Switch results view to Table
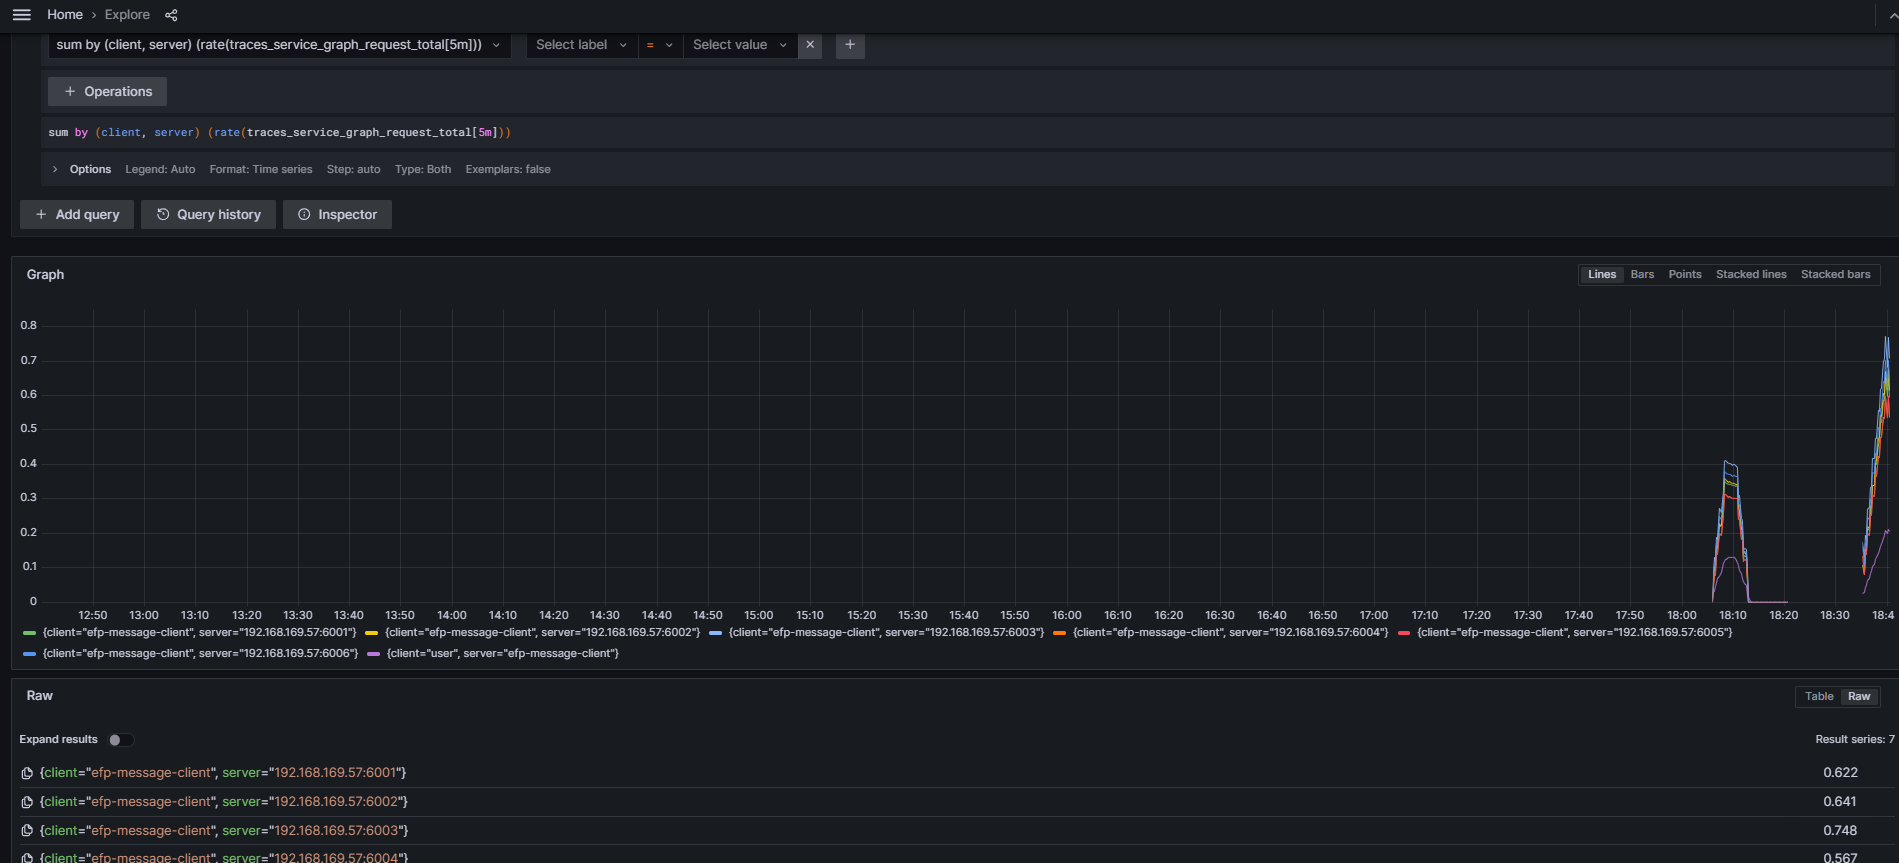Image resolution: width=1899 pixels, height=863 pixels. click(1818, 697)
